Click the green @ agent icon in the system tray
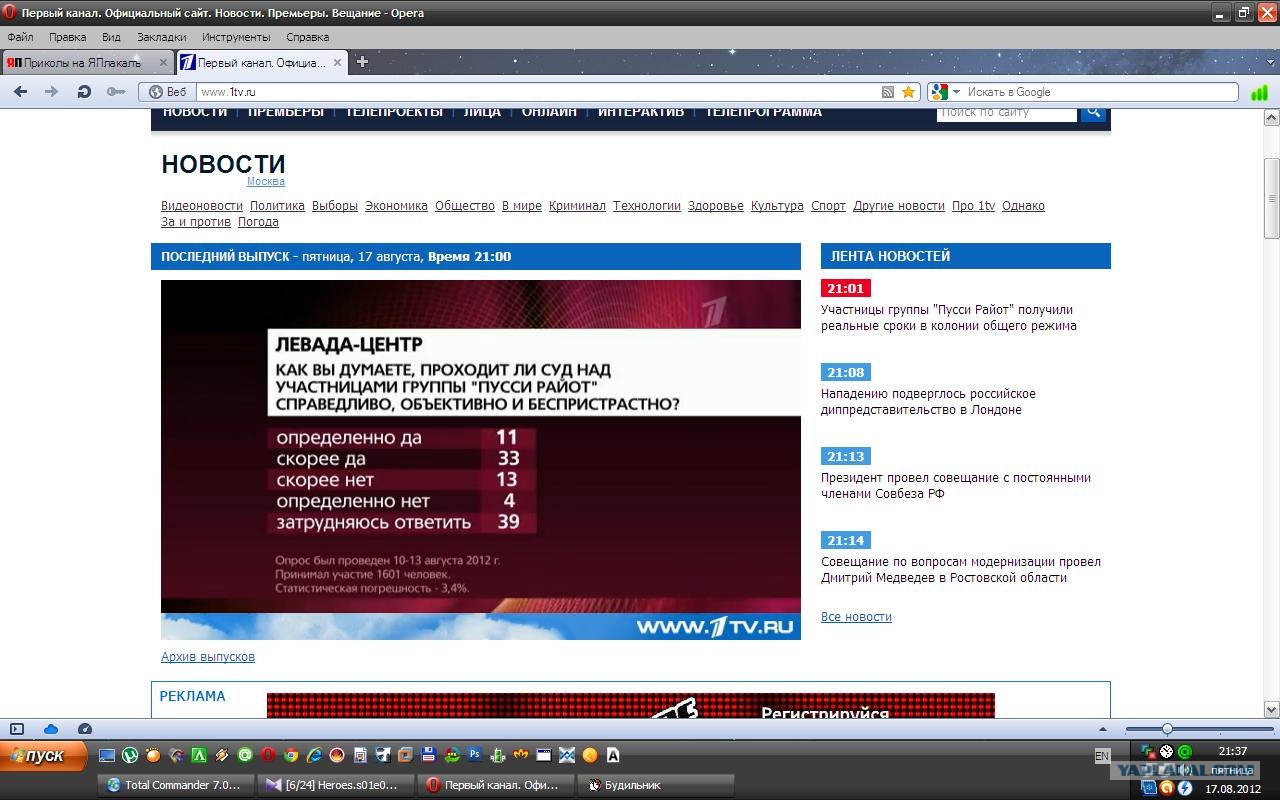Image resolution: width=1280 pixels, height=800 pixels. 1185,752
